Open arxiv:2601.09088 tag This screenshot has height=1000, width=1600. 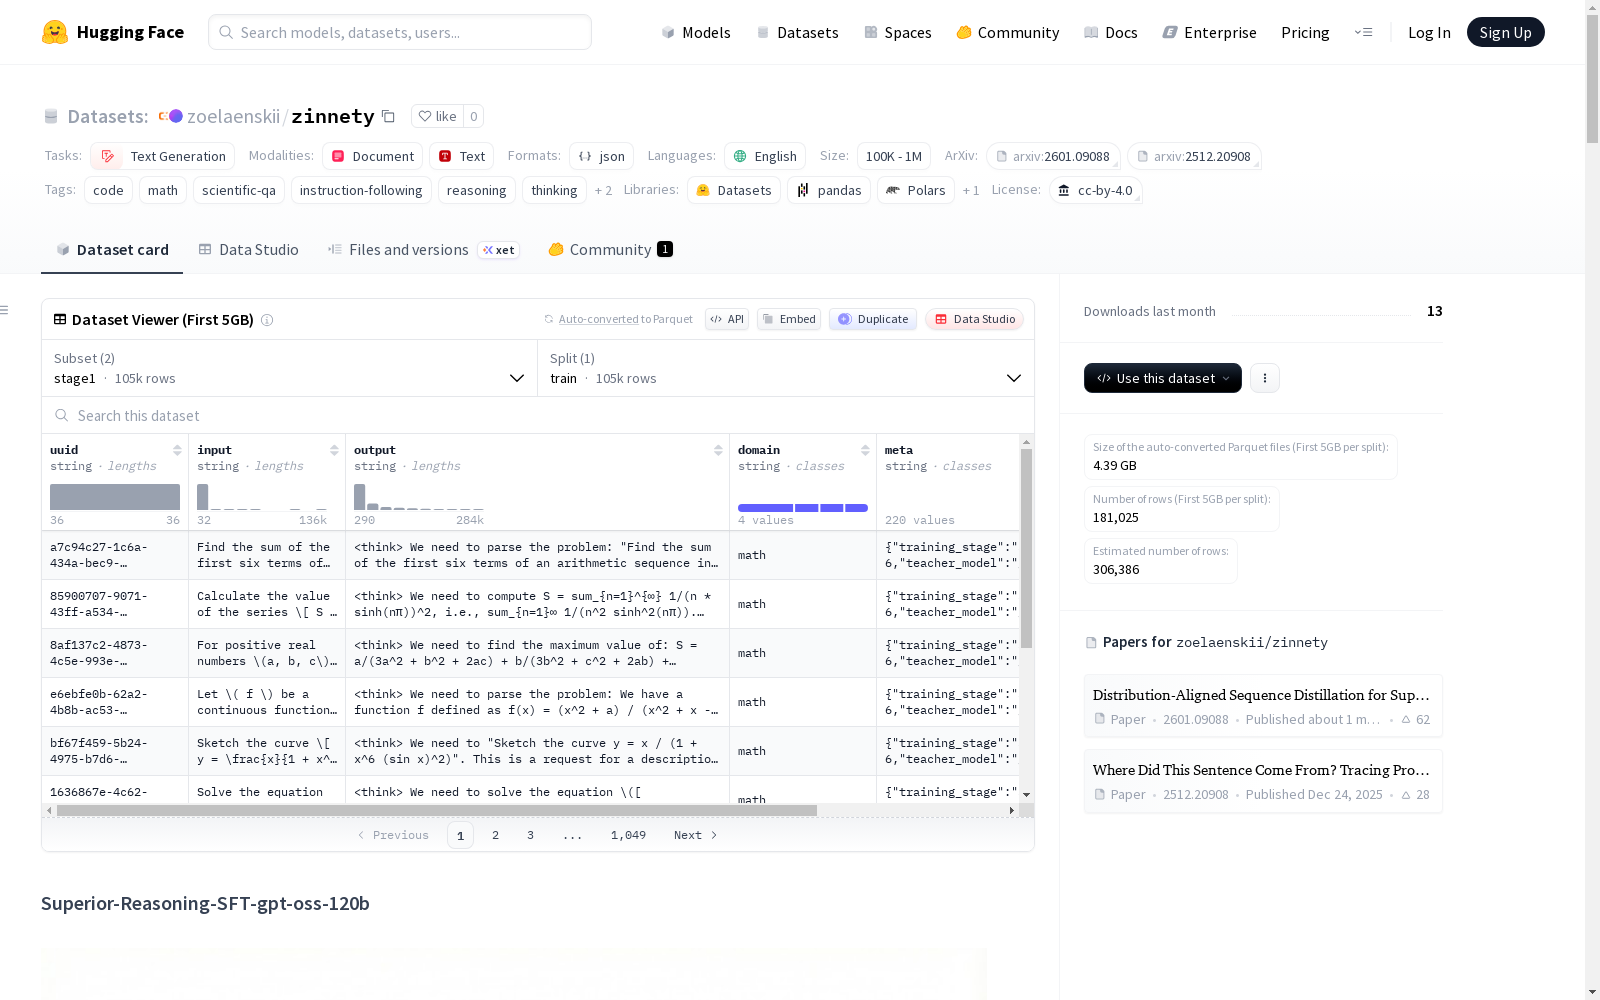coord(1053,156)
